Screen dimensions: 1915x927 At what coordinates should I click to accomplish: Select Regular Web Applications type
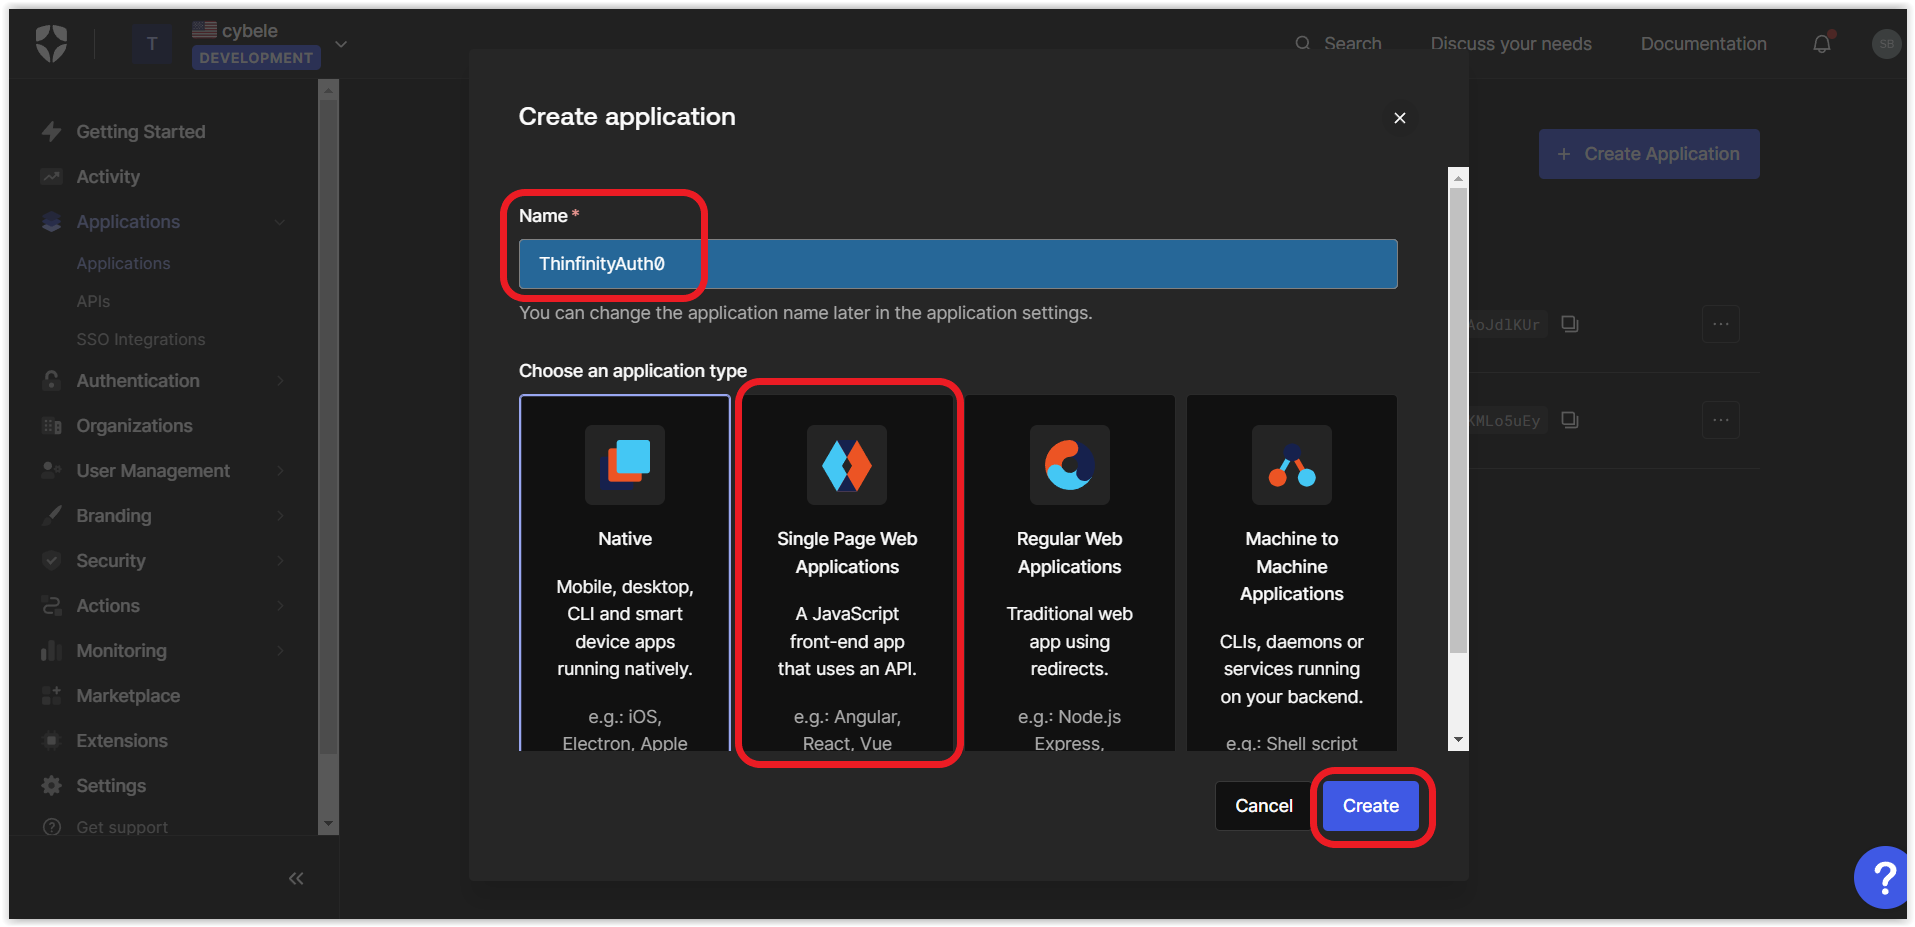[1069, 572]
